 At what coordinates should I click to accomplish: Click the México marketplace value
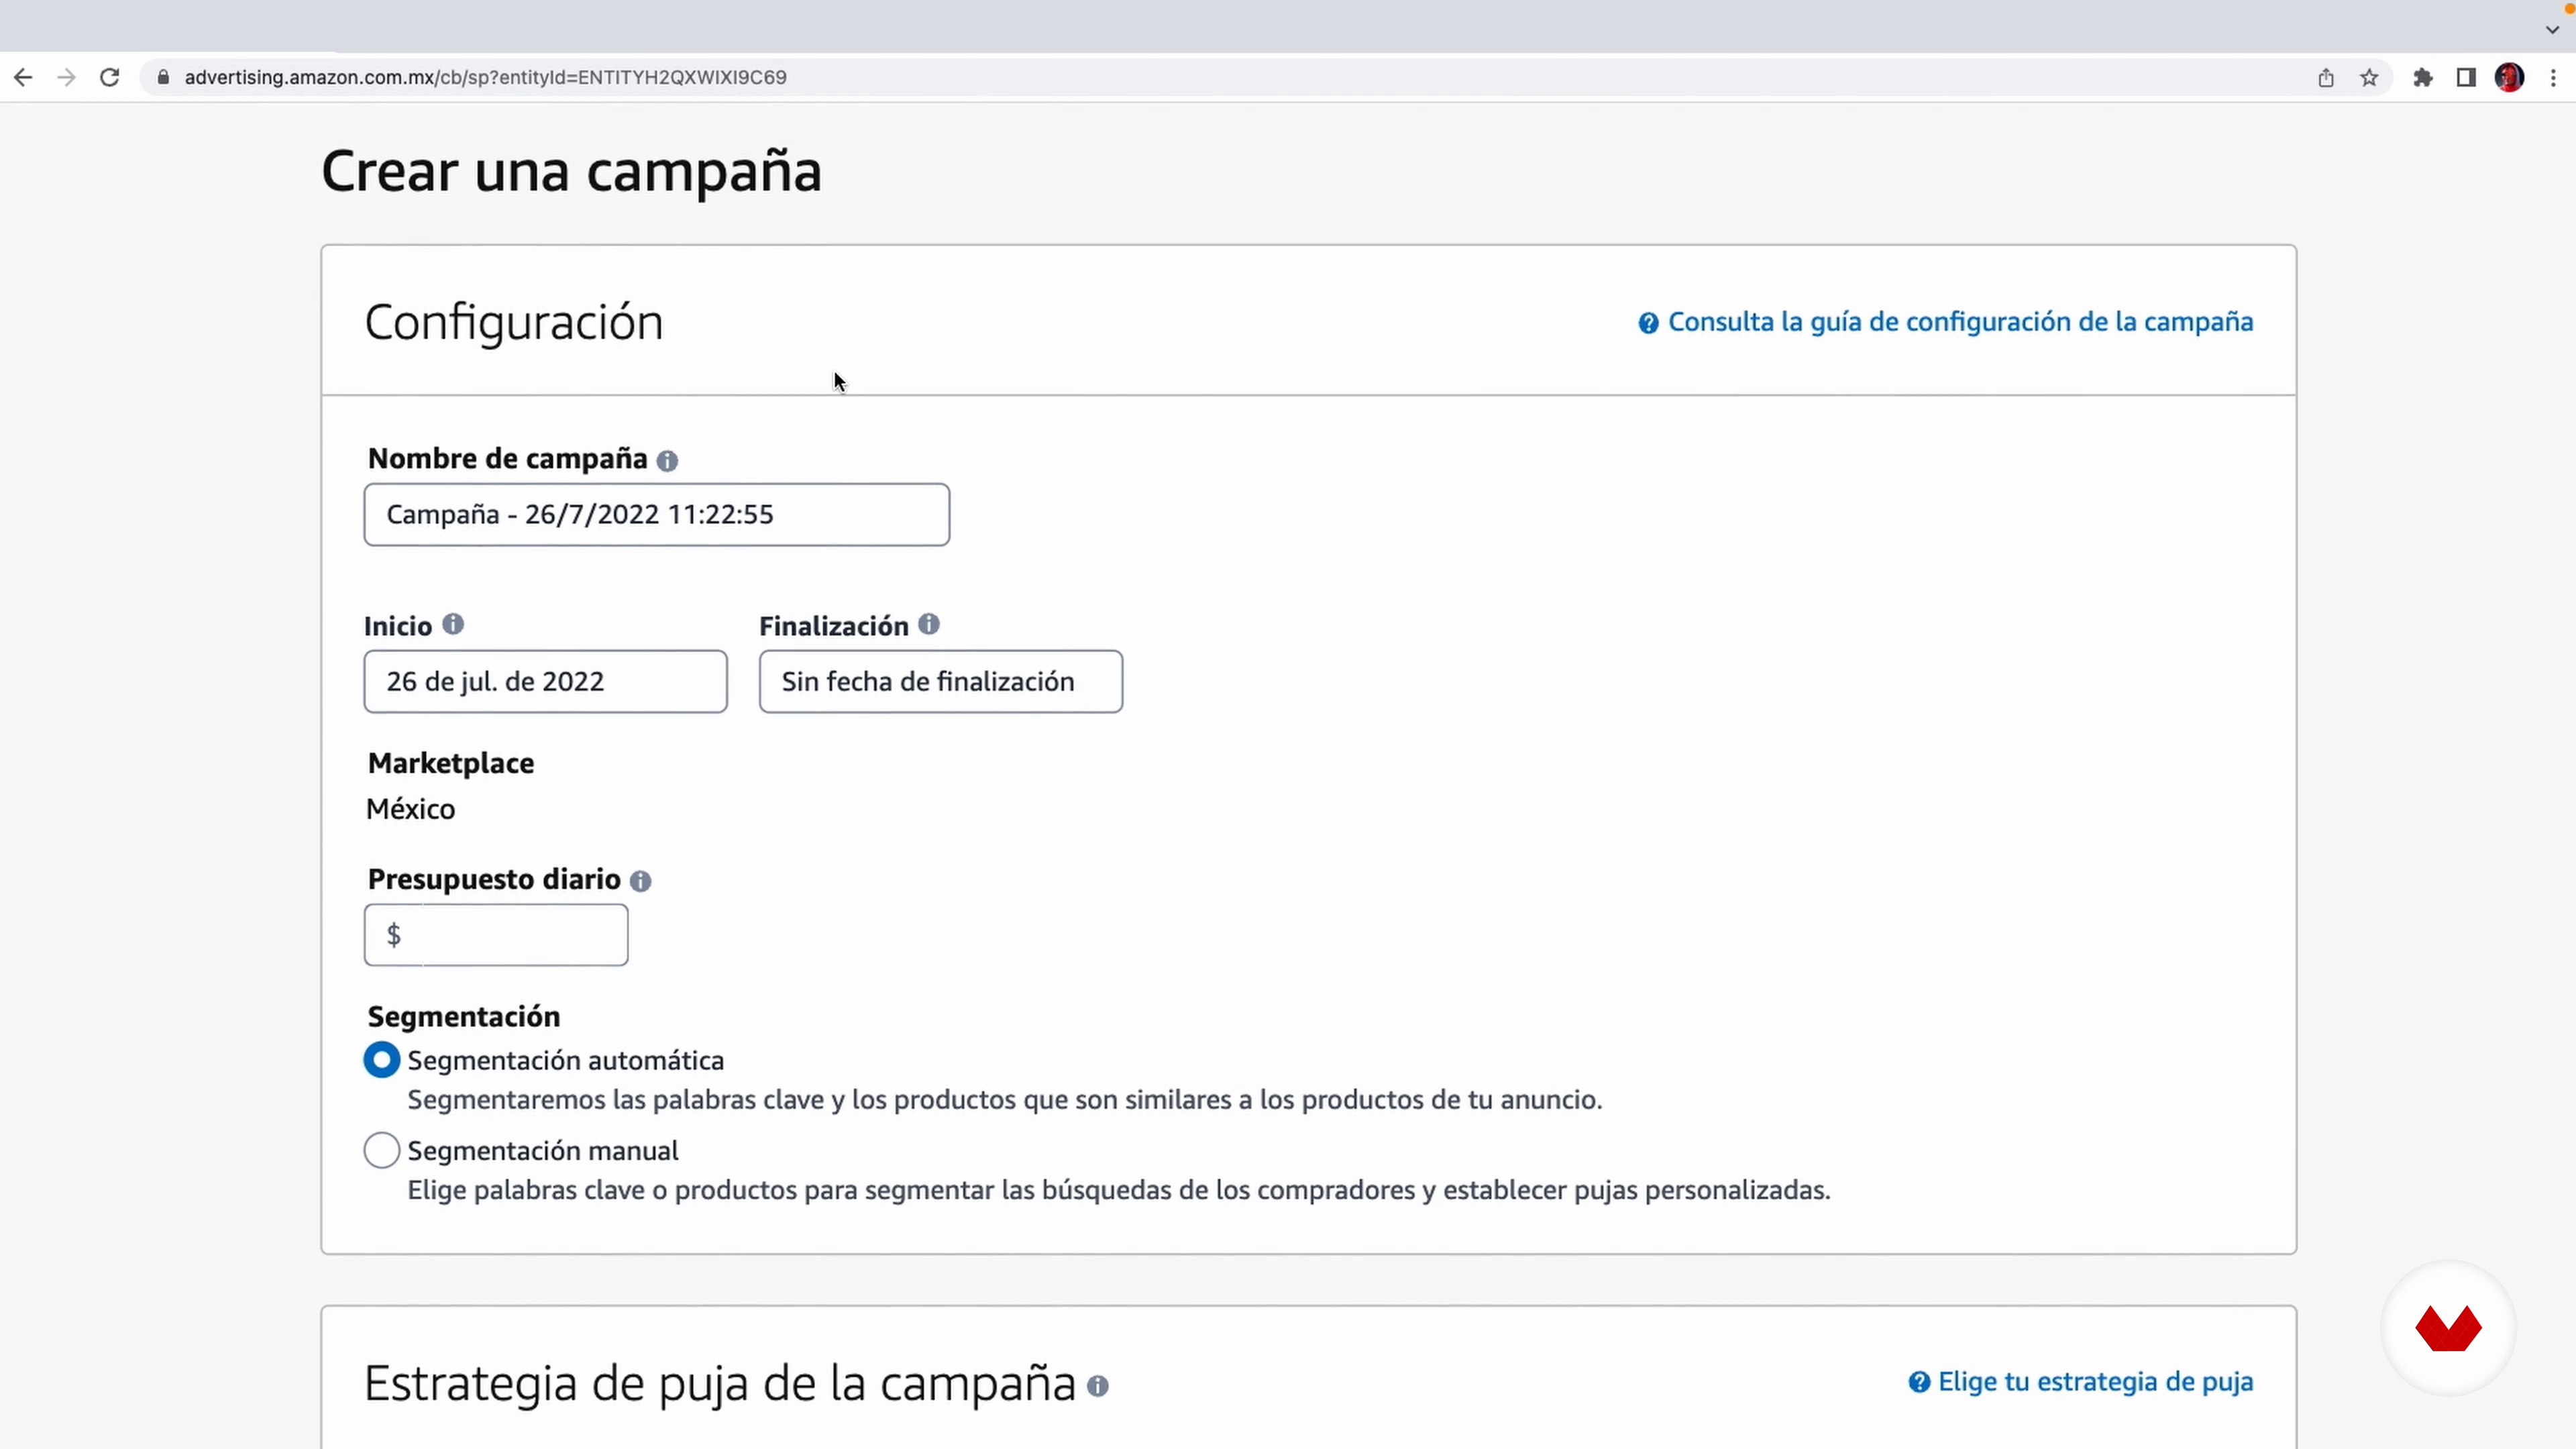411,809
